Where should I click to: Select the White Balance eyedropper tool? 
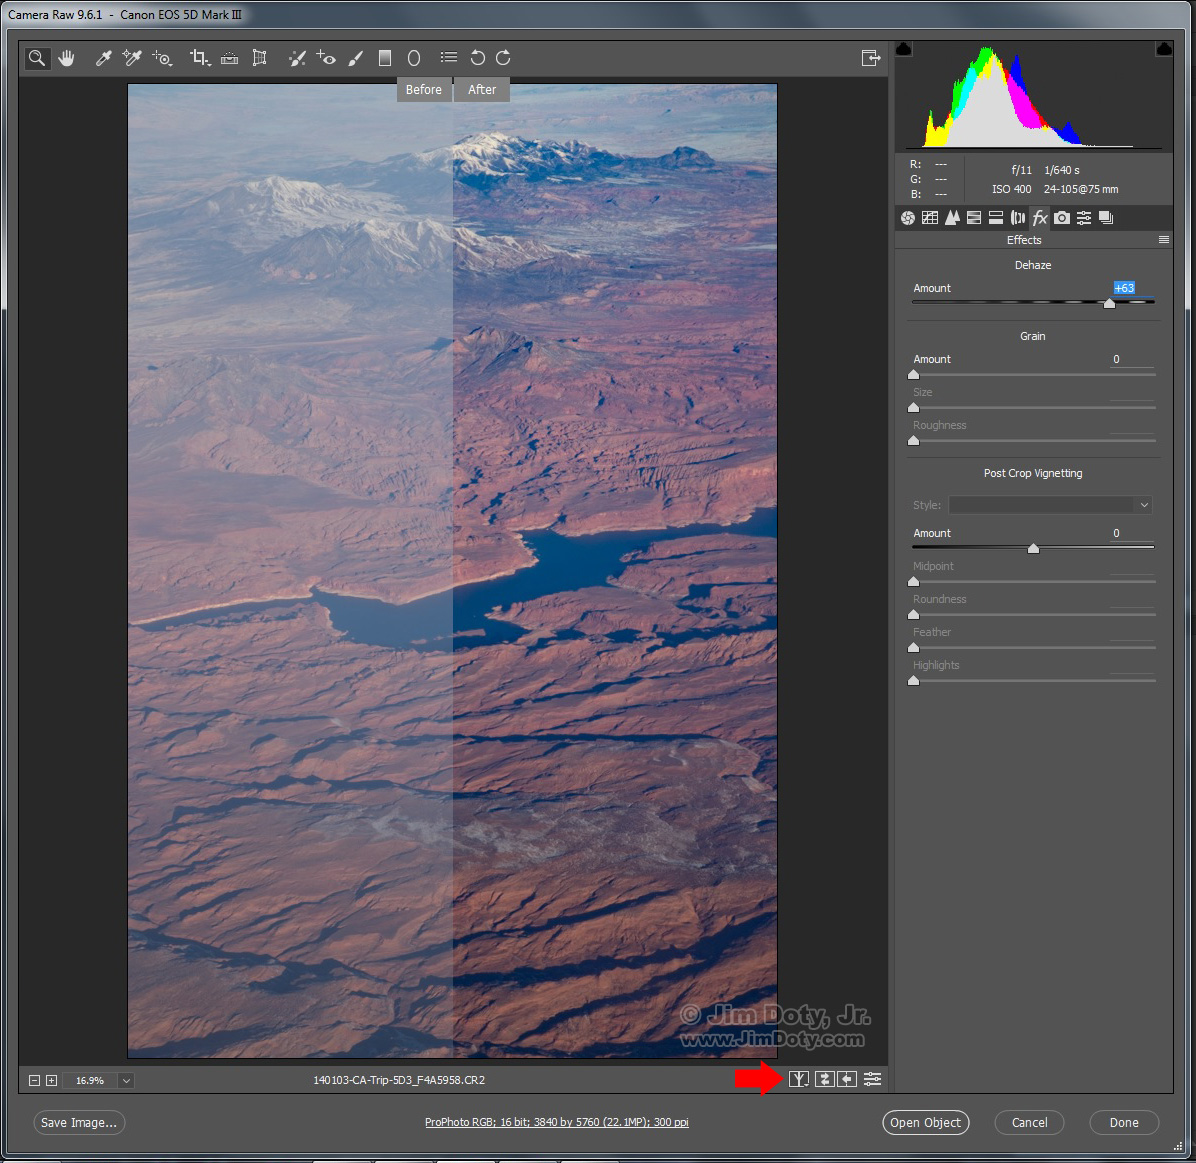tap(103, 58)
